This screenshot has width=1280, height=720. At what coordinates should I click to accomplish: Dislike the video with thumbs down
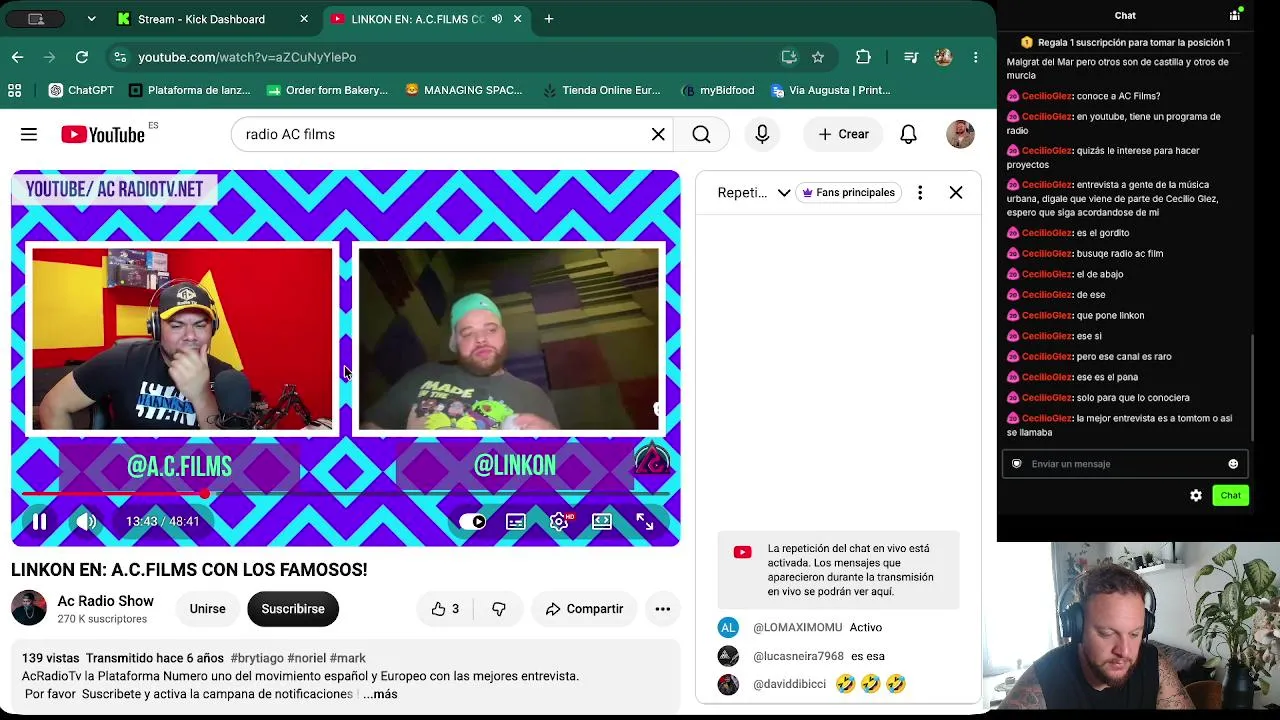pos(499,609)
